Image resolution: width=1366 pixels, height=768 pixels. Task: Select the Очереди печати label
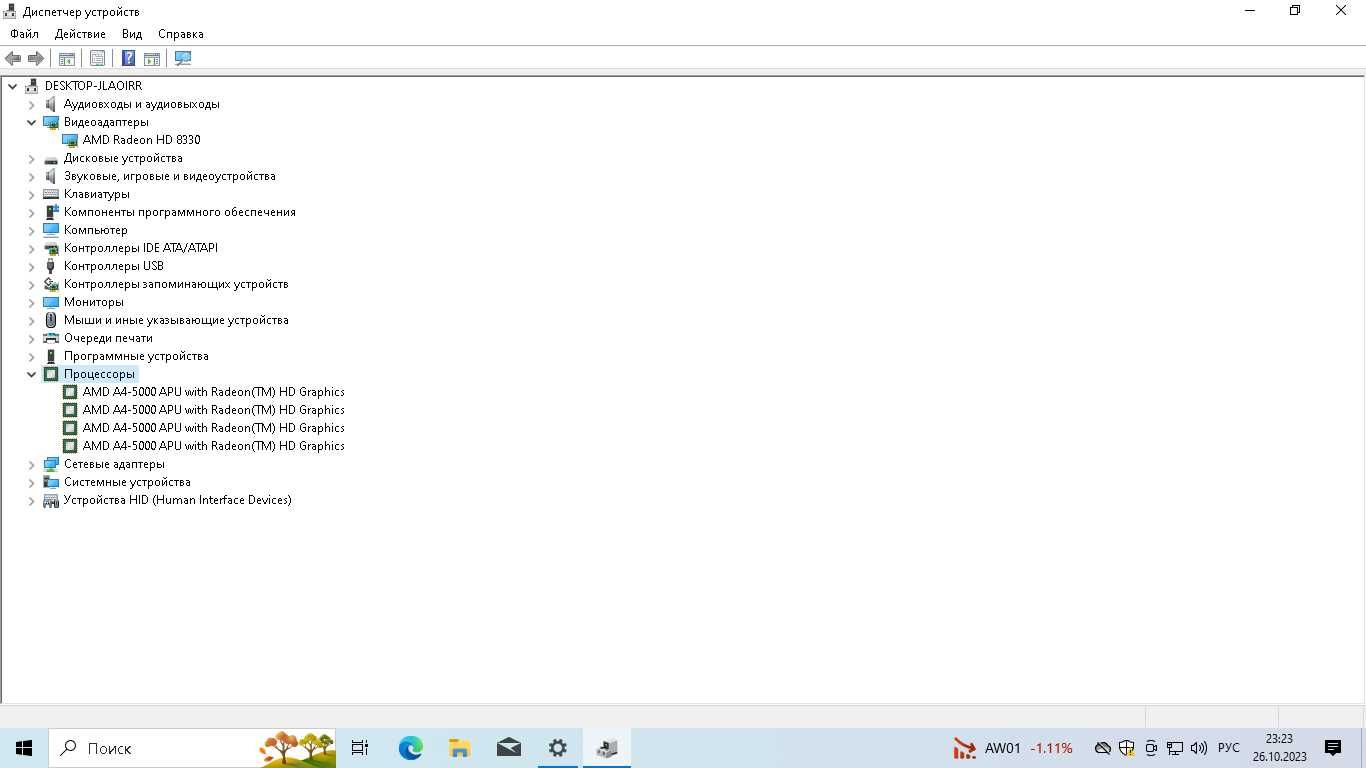point(108,338)
